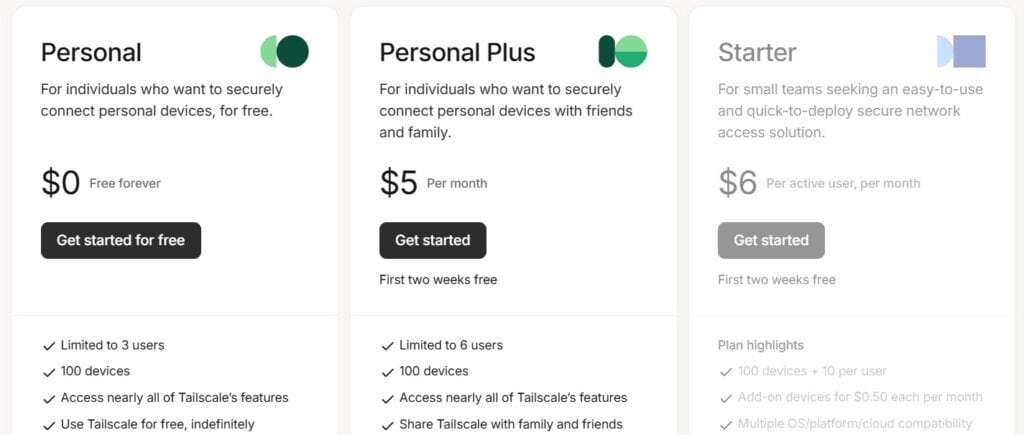Click checkmark beside 'Limited to 6 users'

pyautogui.click(x=387, y=346)
